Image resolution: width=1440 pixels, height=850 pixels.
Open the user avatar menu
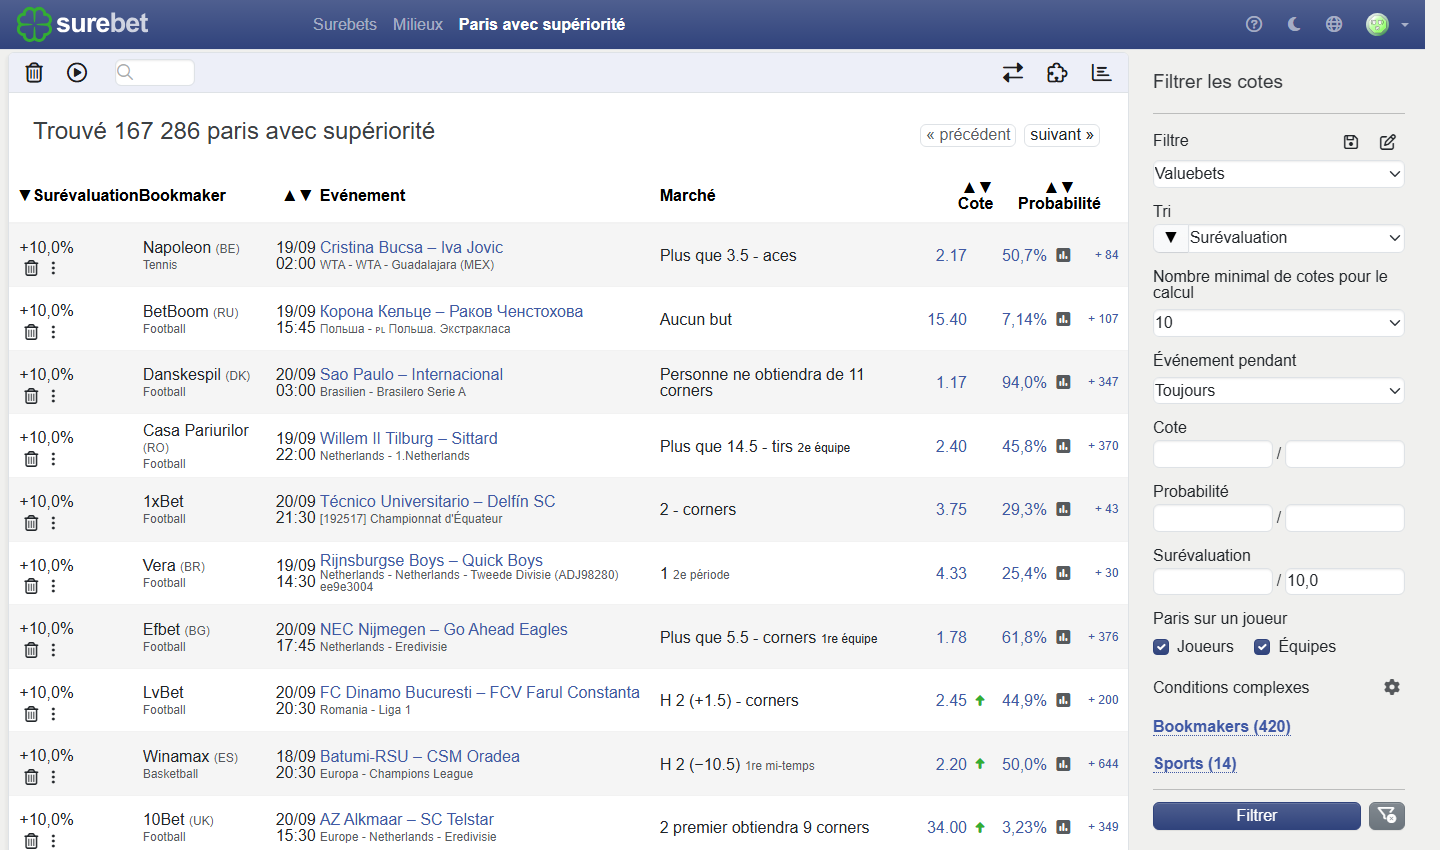pyautogui.click(x=1387, y=24)
